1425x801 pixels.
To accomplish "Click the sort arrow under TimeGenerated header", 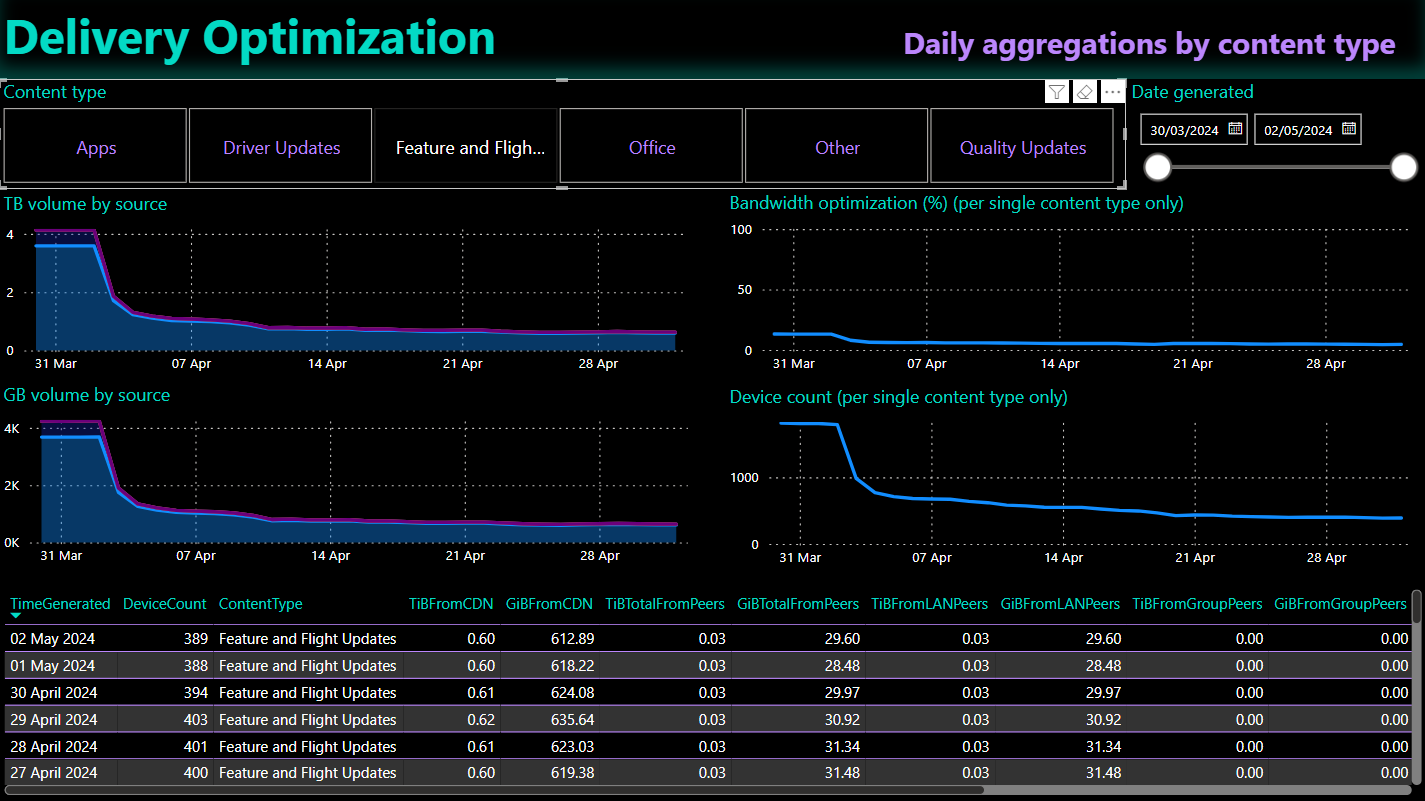I will point(16,616).
